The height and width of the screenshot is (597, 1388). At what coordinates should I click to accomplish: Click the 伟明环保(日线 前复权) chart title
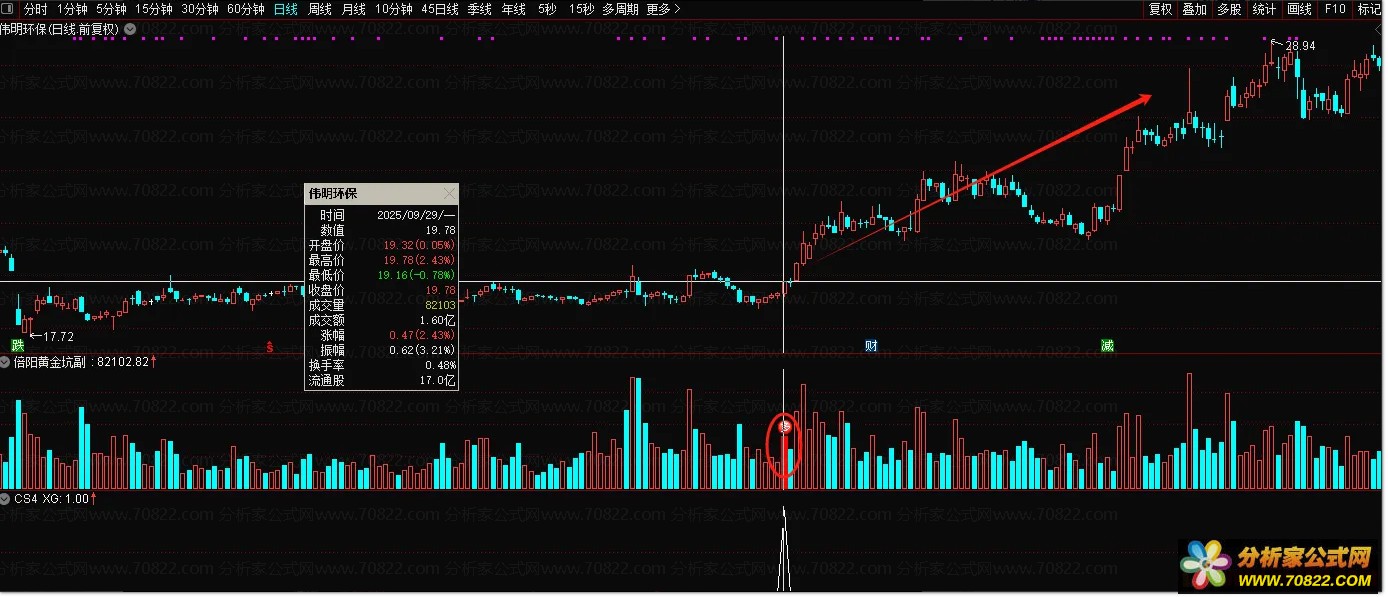point(60,29)
